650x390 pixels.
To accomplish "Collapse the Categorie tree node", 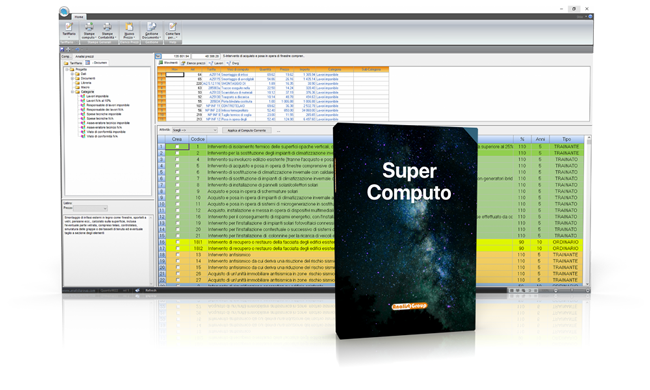I will [x=73, y=92].
